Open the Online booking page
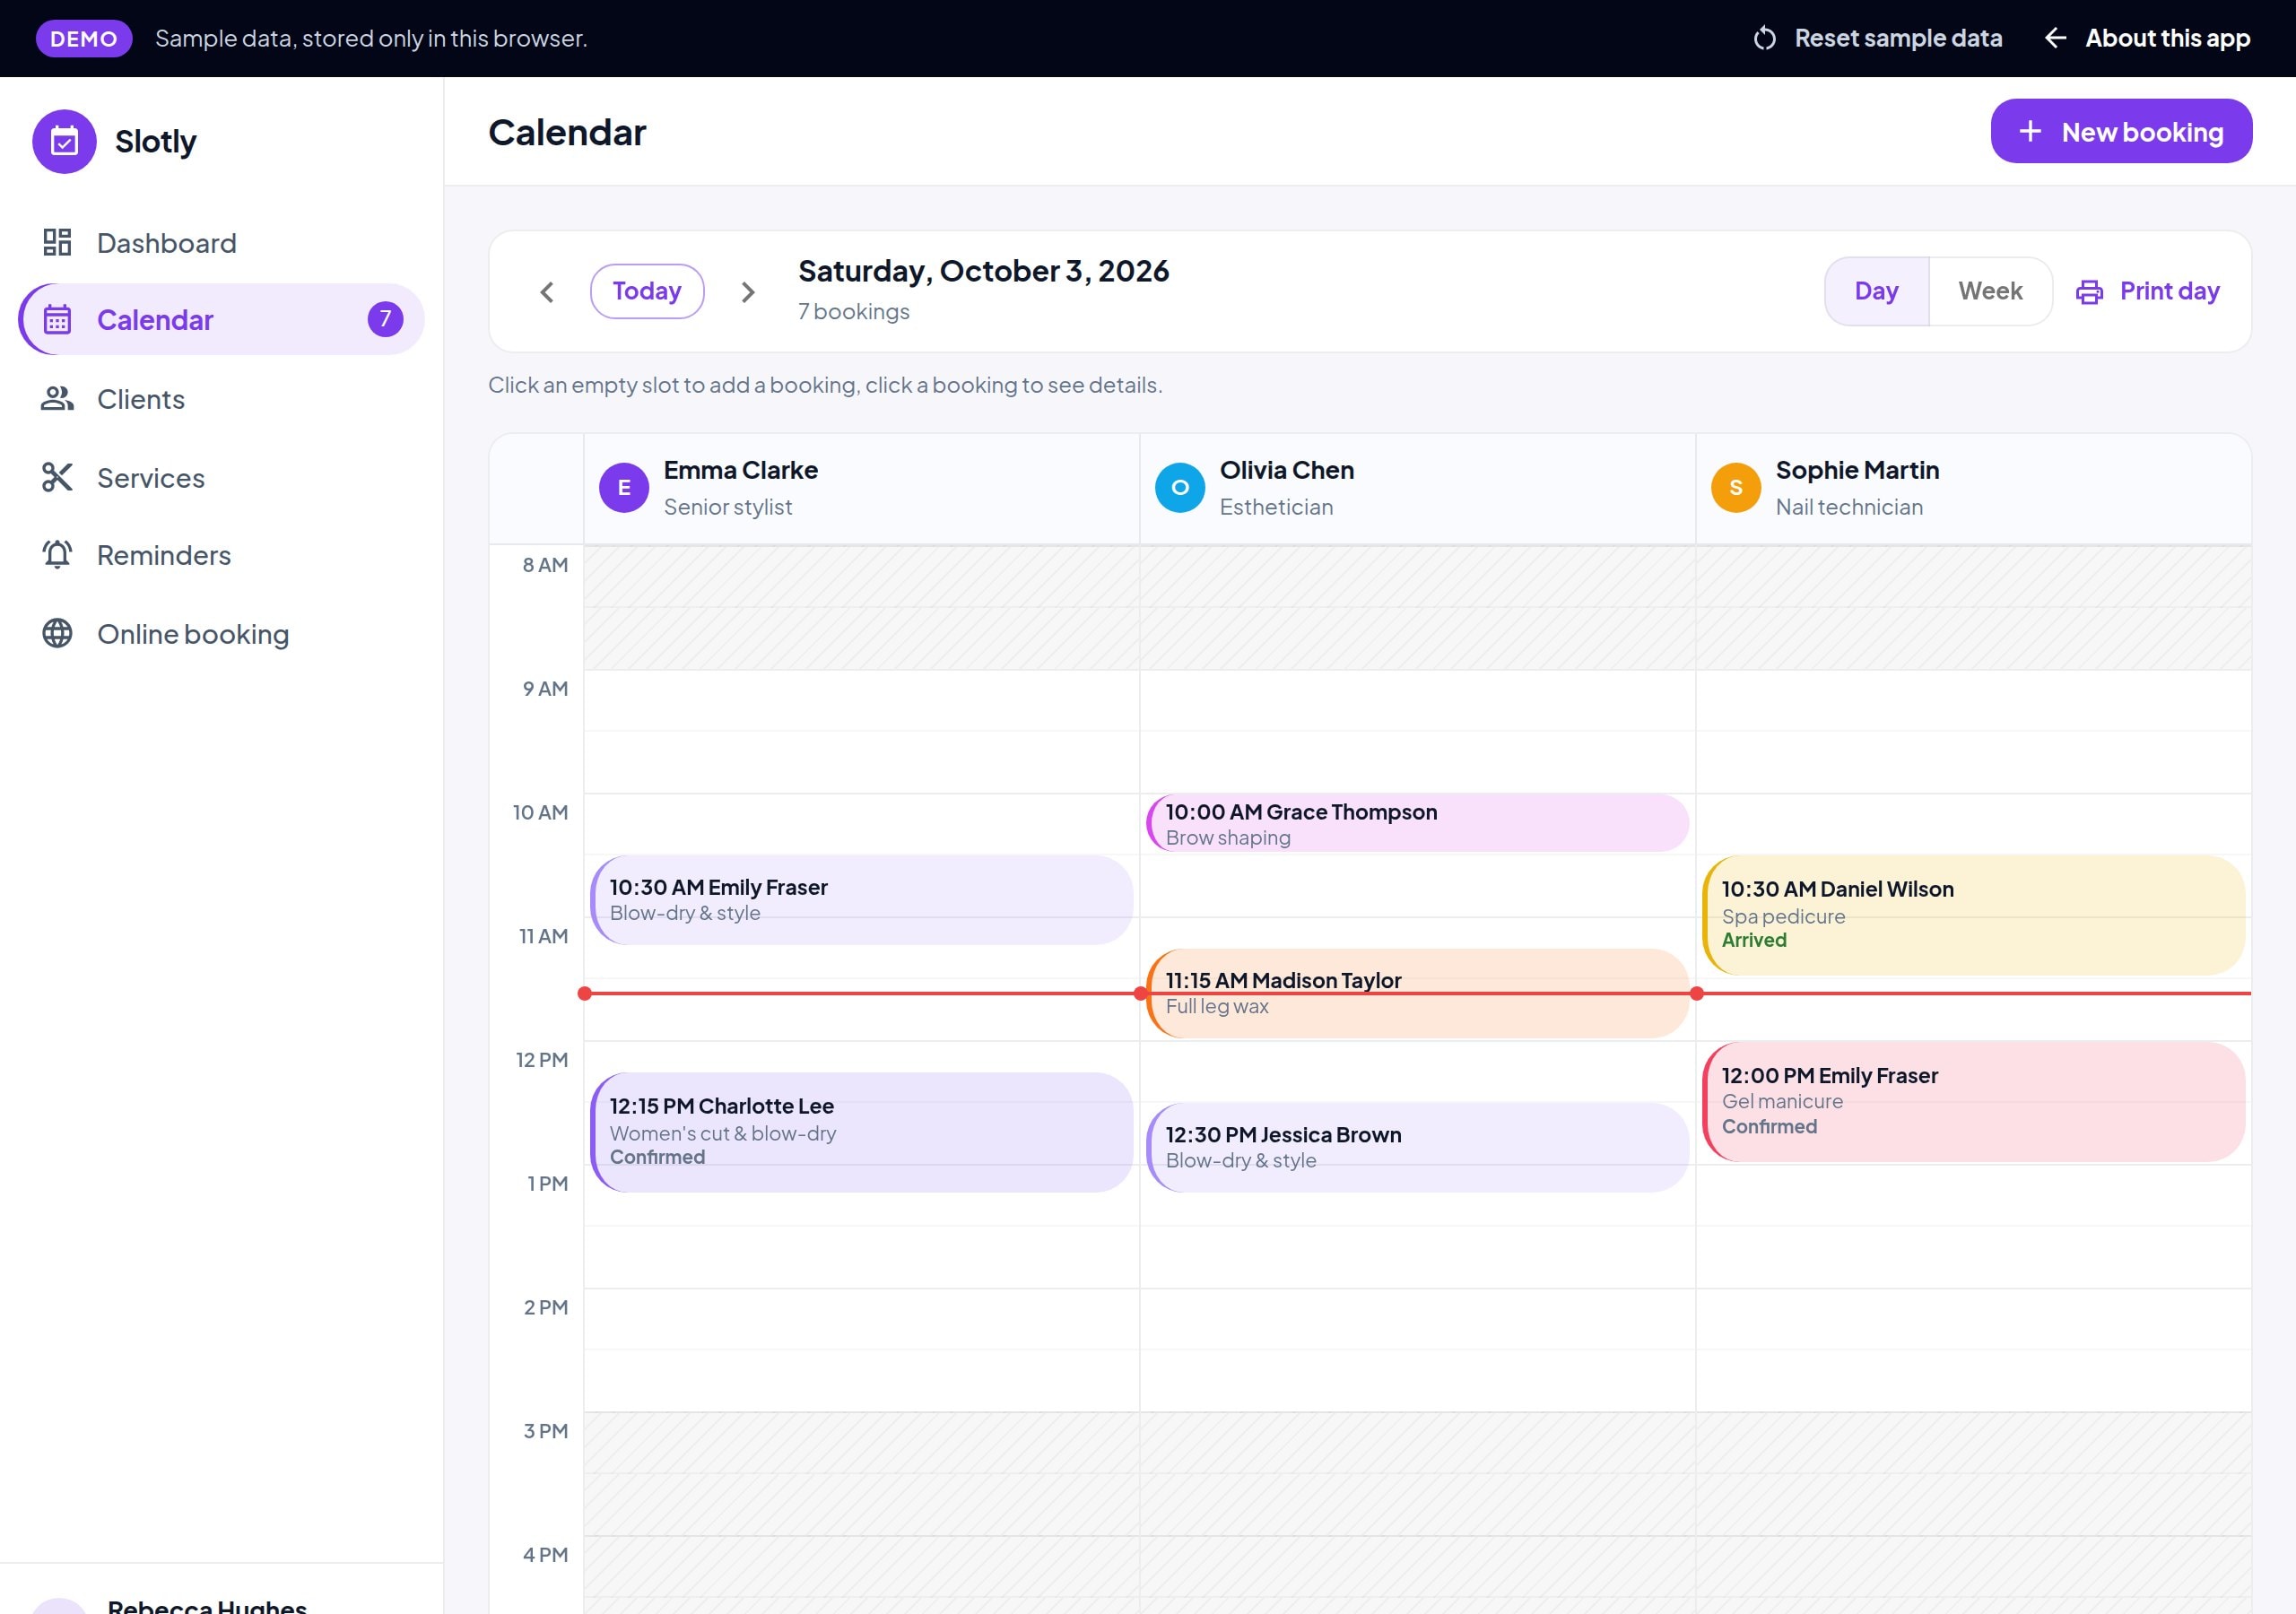The width and height of the screenshot is (2296, 1614). (x=221, y=633)
